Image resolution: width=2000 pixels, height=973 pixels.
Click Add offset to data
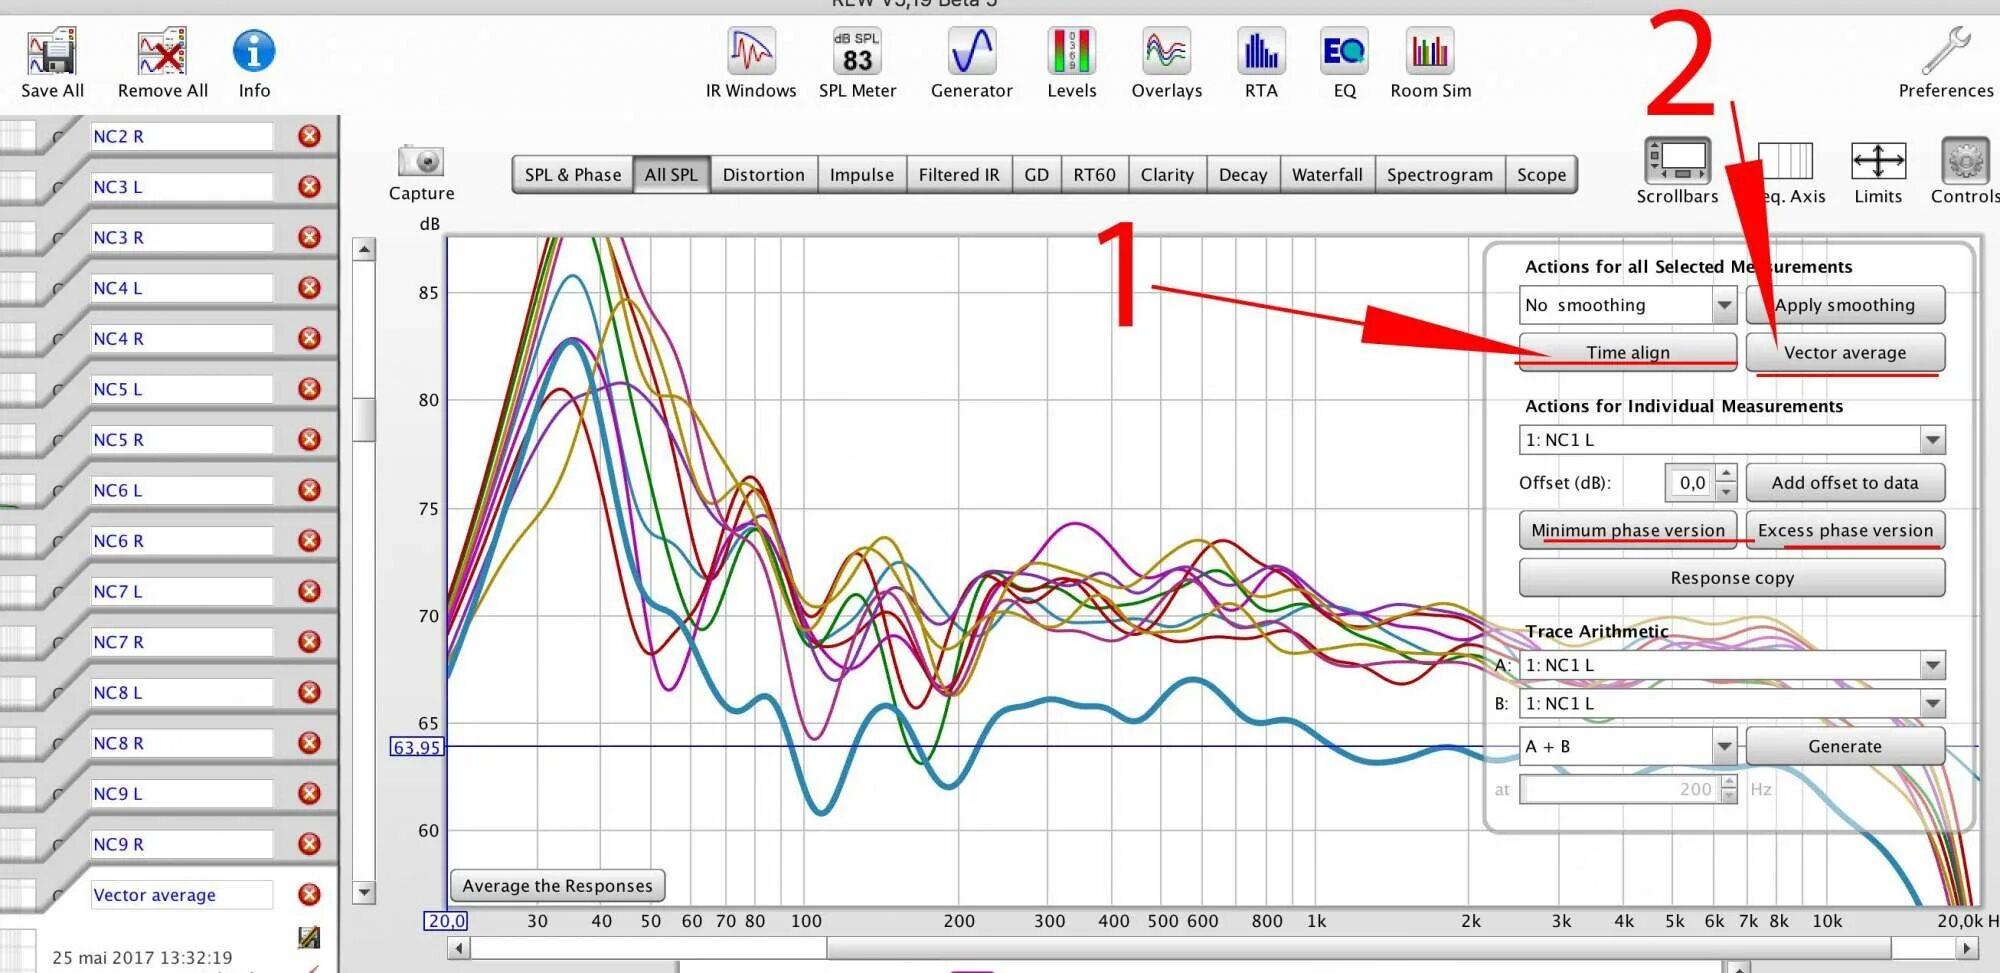coord(1845,482)
